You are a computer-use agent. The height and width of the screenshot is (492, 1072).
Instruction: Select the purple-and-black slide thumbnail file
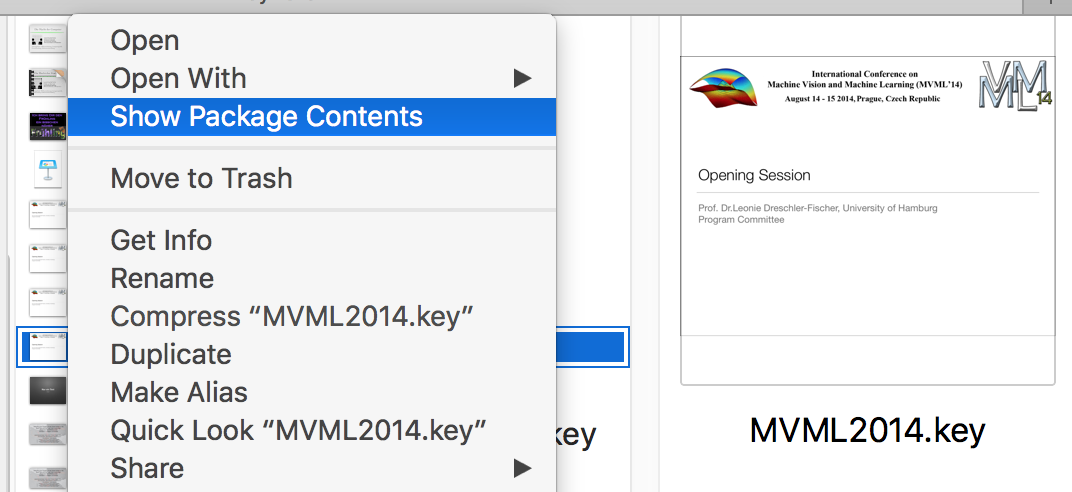coord(47,126)
